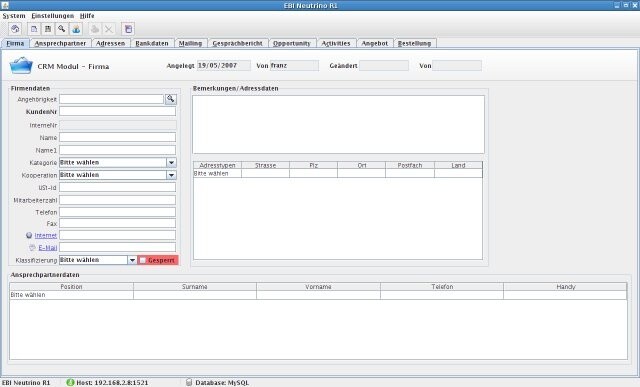Image resolution: width=640 pixels, height=387 pixels.
Task: Click the home icon in toolbar
Action: tap(15, 29)
